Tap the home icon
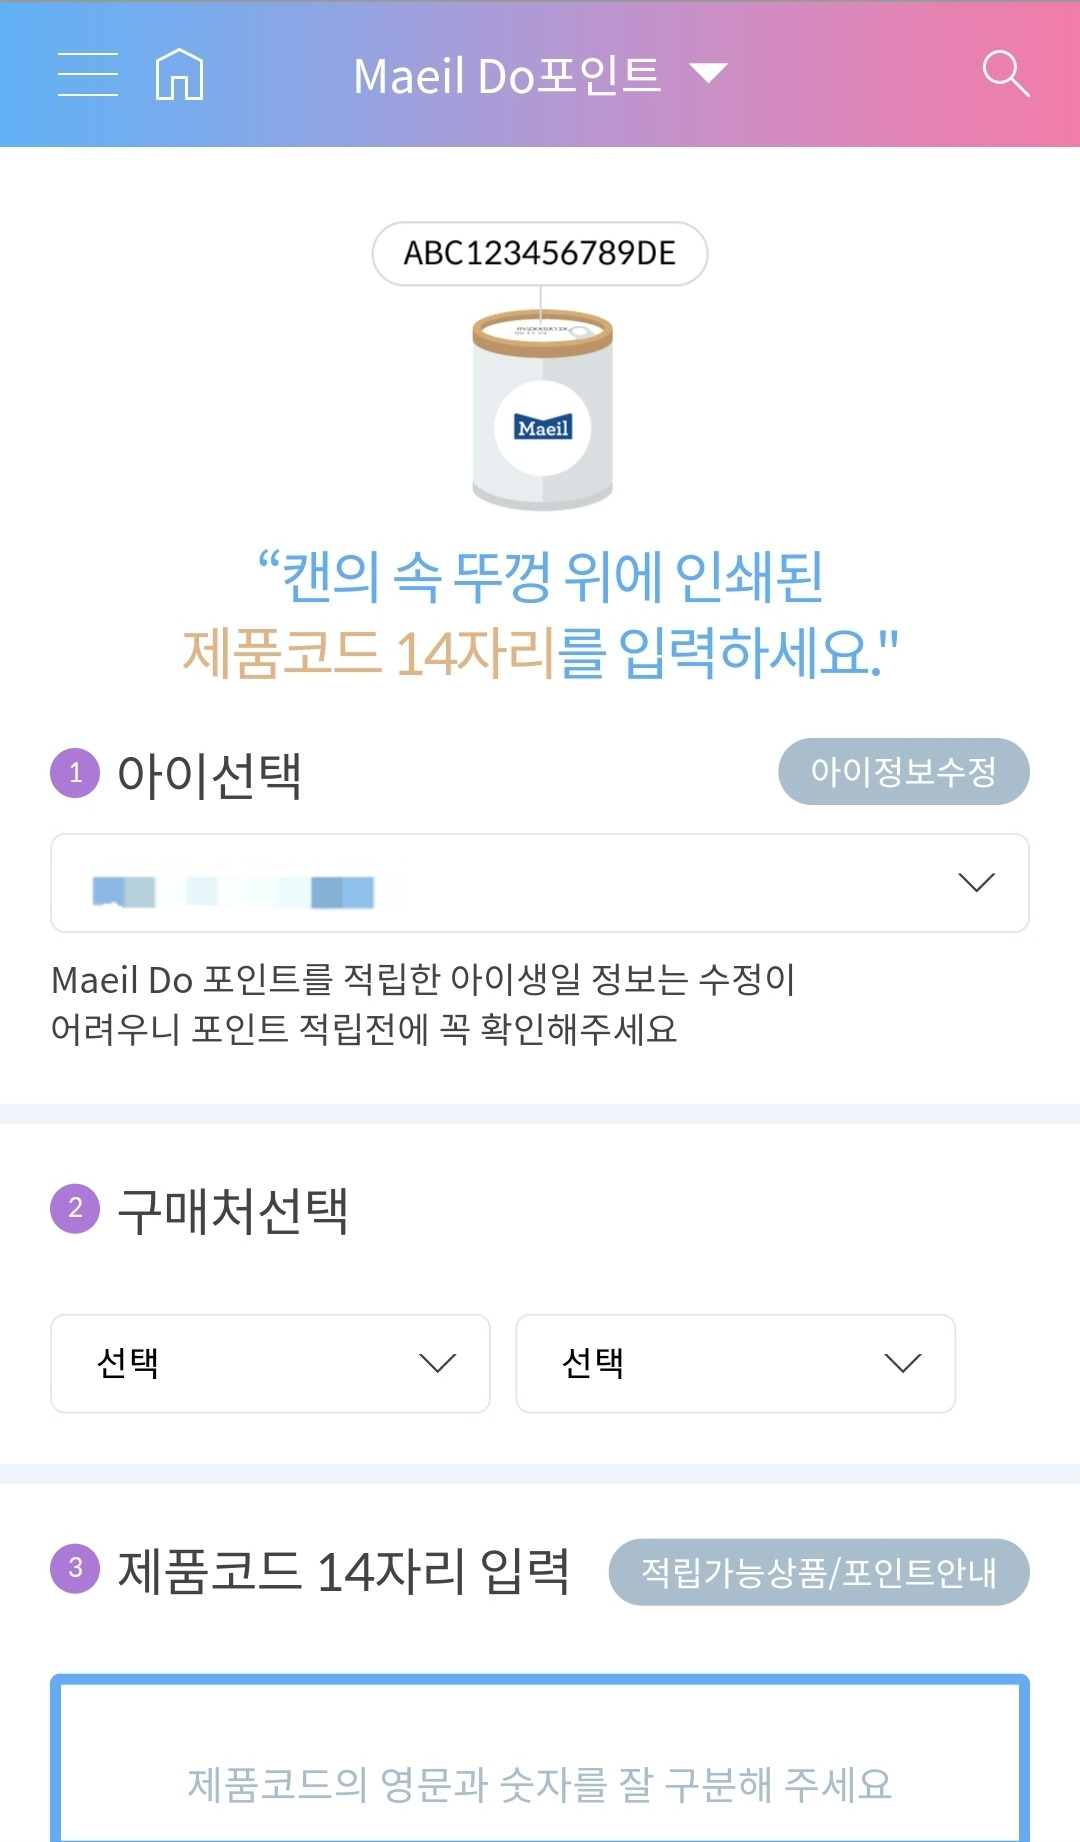Image resolution: width=1080 pixels, height=1842 pixels. pos(180,75)
